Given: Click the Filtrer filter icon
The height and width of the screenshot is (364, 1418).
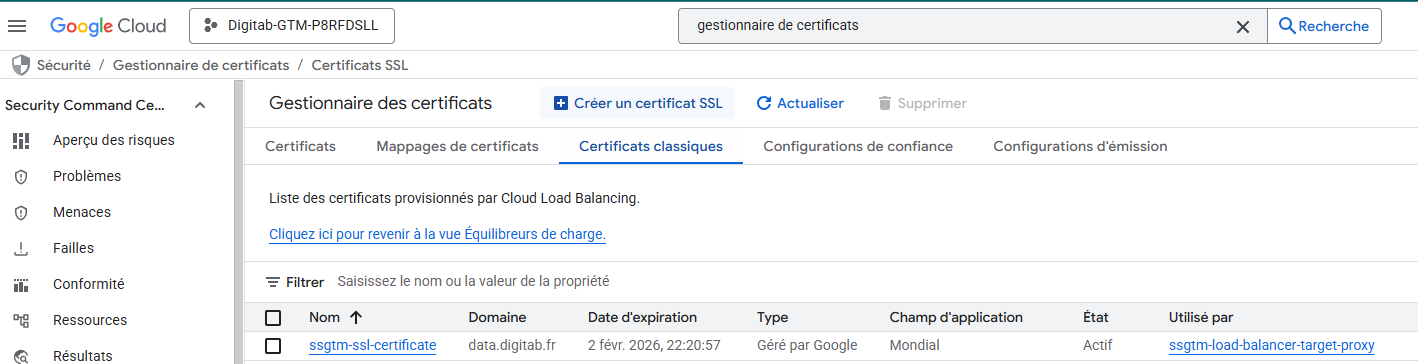Looking at the screenshot, I should point(273,282).
